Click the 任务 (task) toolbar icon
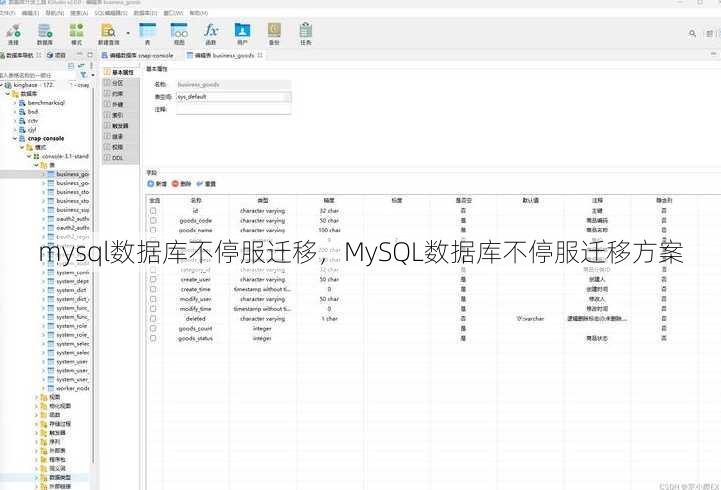721x490 pixels. 306,34
